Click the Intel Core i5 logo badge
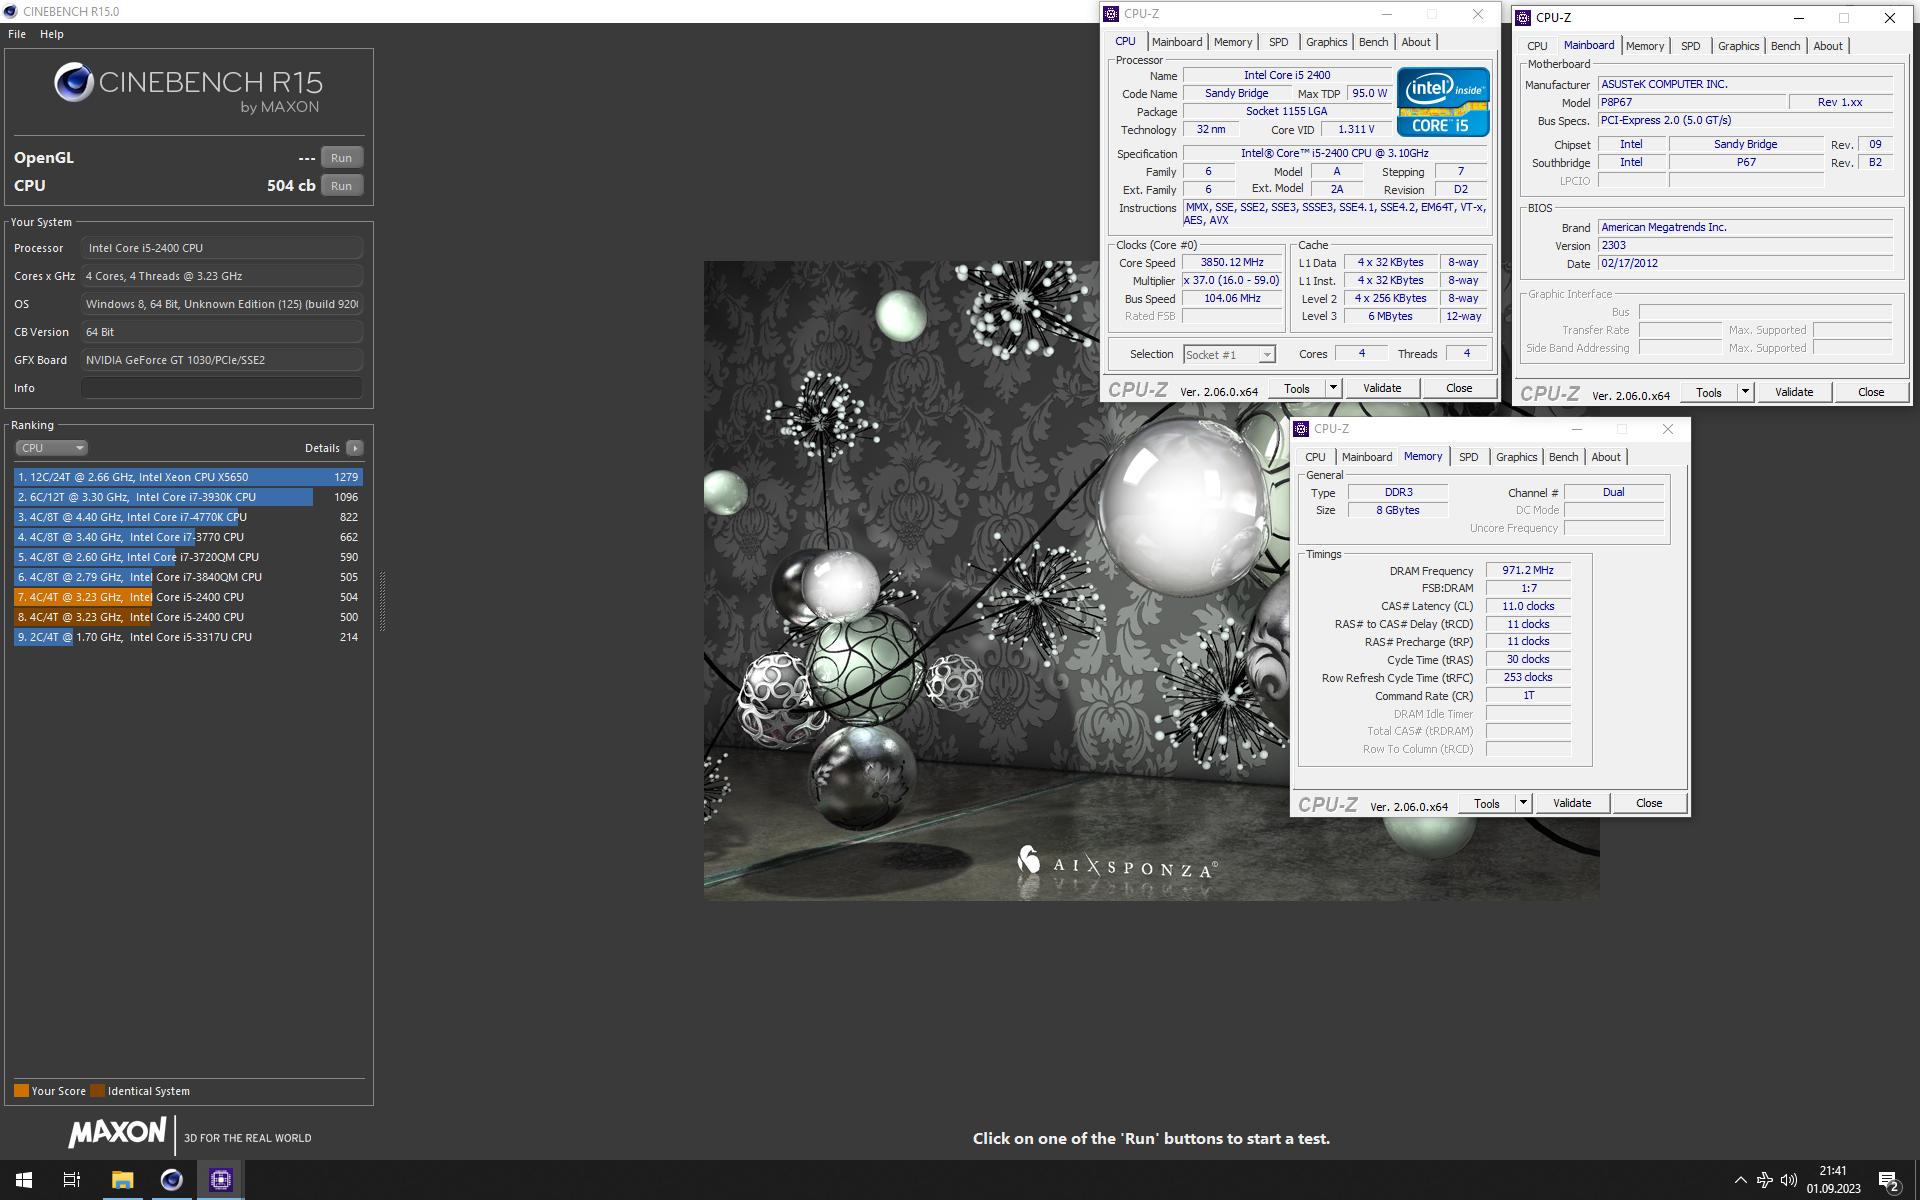Viewport: 1920px width, 1200px height. click(x=1442, y=102)
